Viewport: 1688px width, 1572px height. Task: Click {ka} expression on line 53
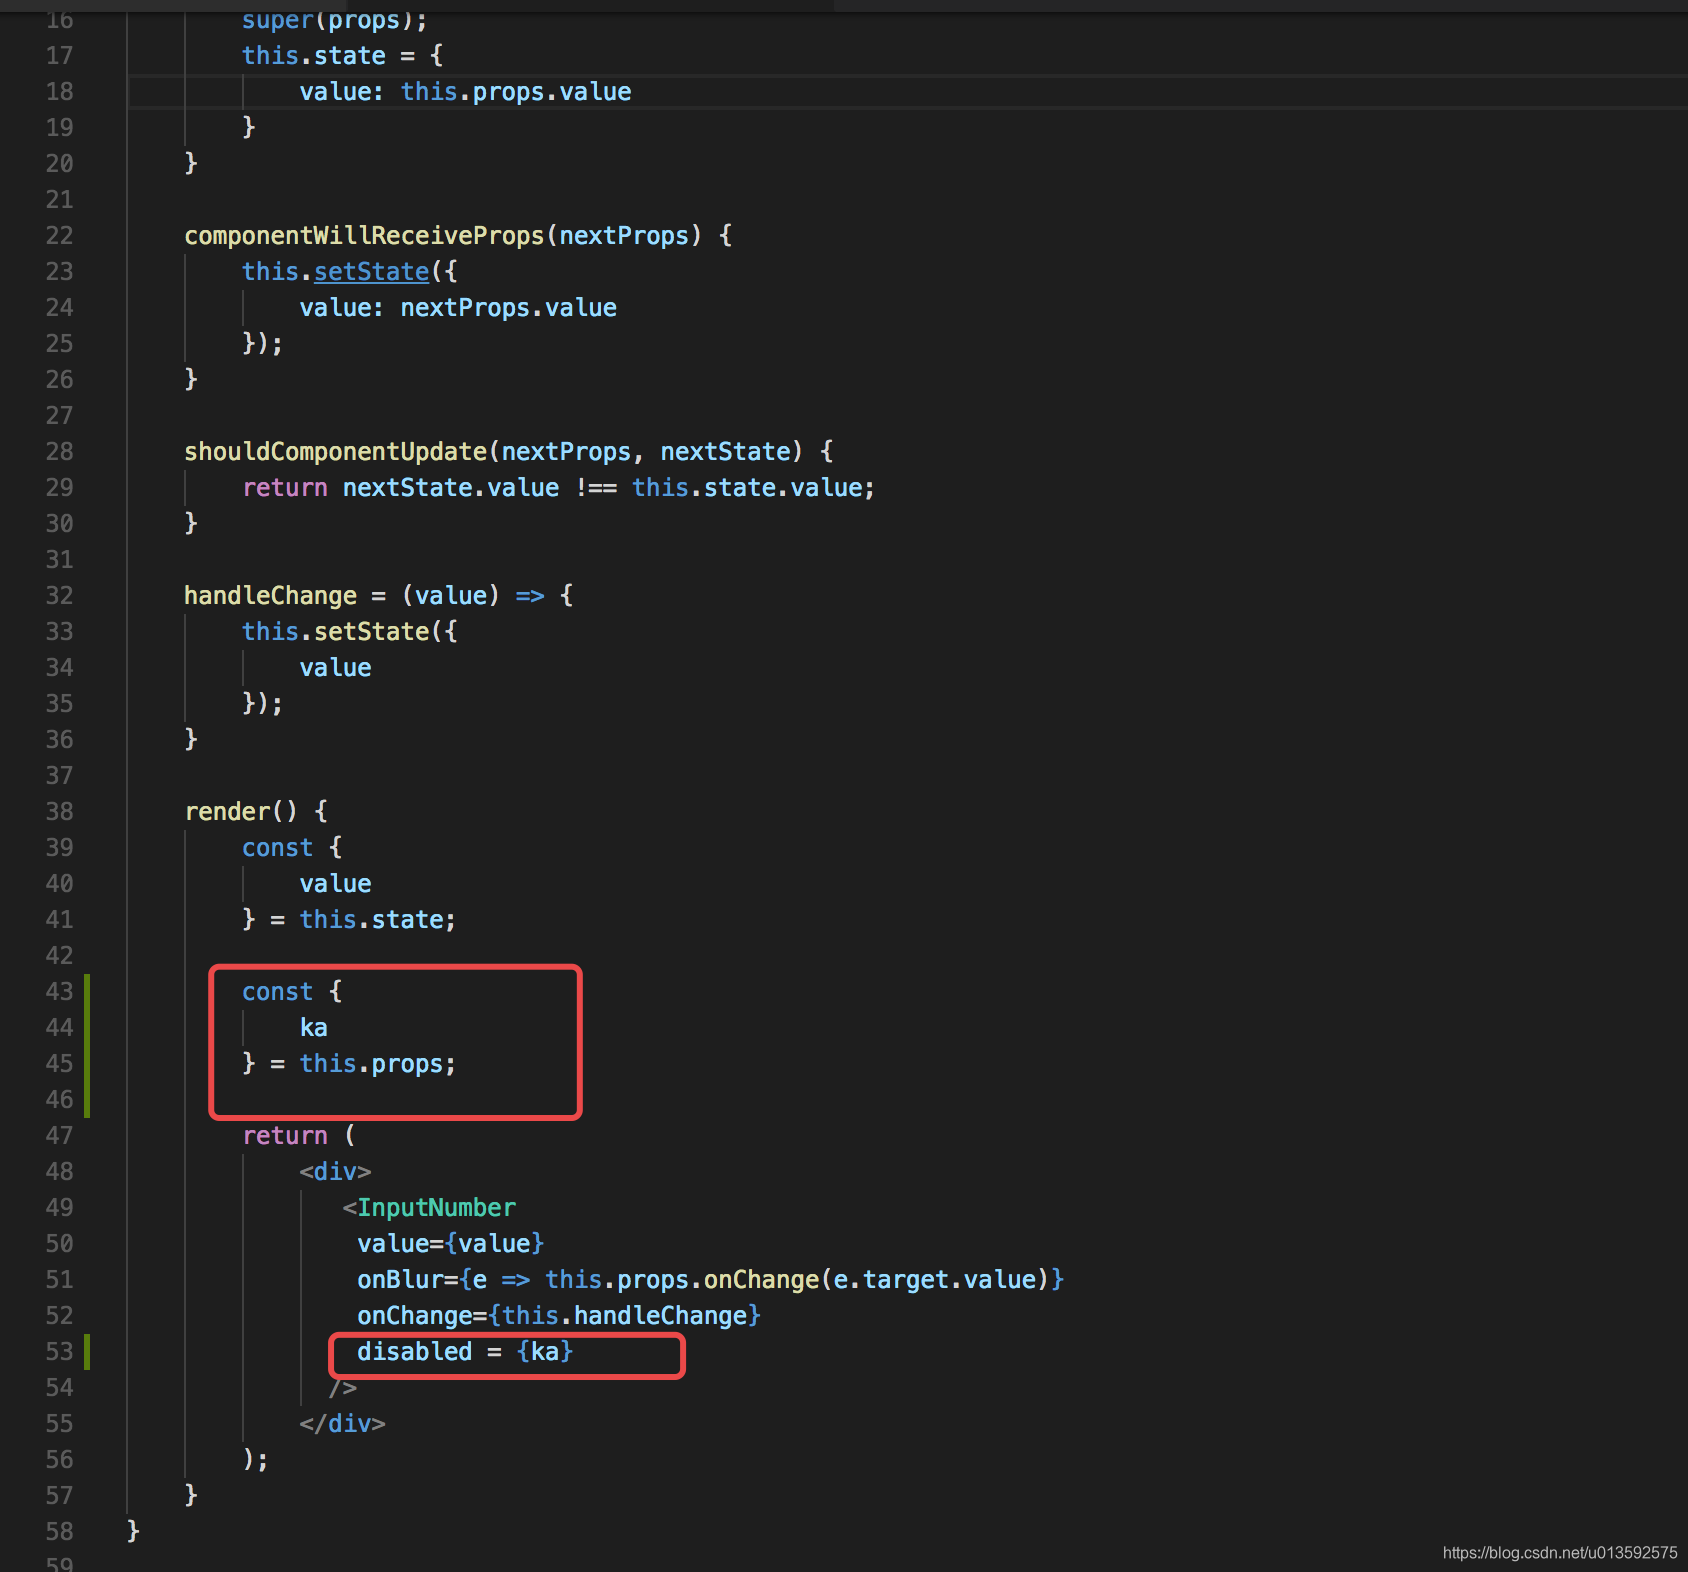click(545, 1352)
